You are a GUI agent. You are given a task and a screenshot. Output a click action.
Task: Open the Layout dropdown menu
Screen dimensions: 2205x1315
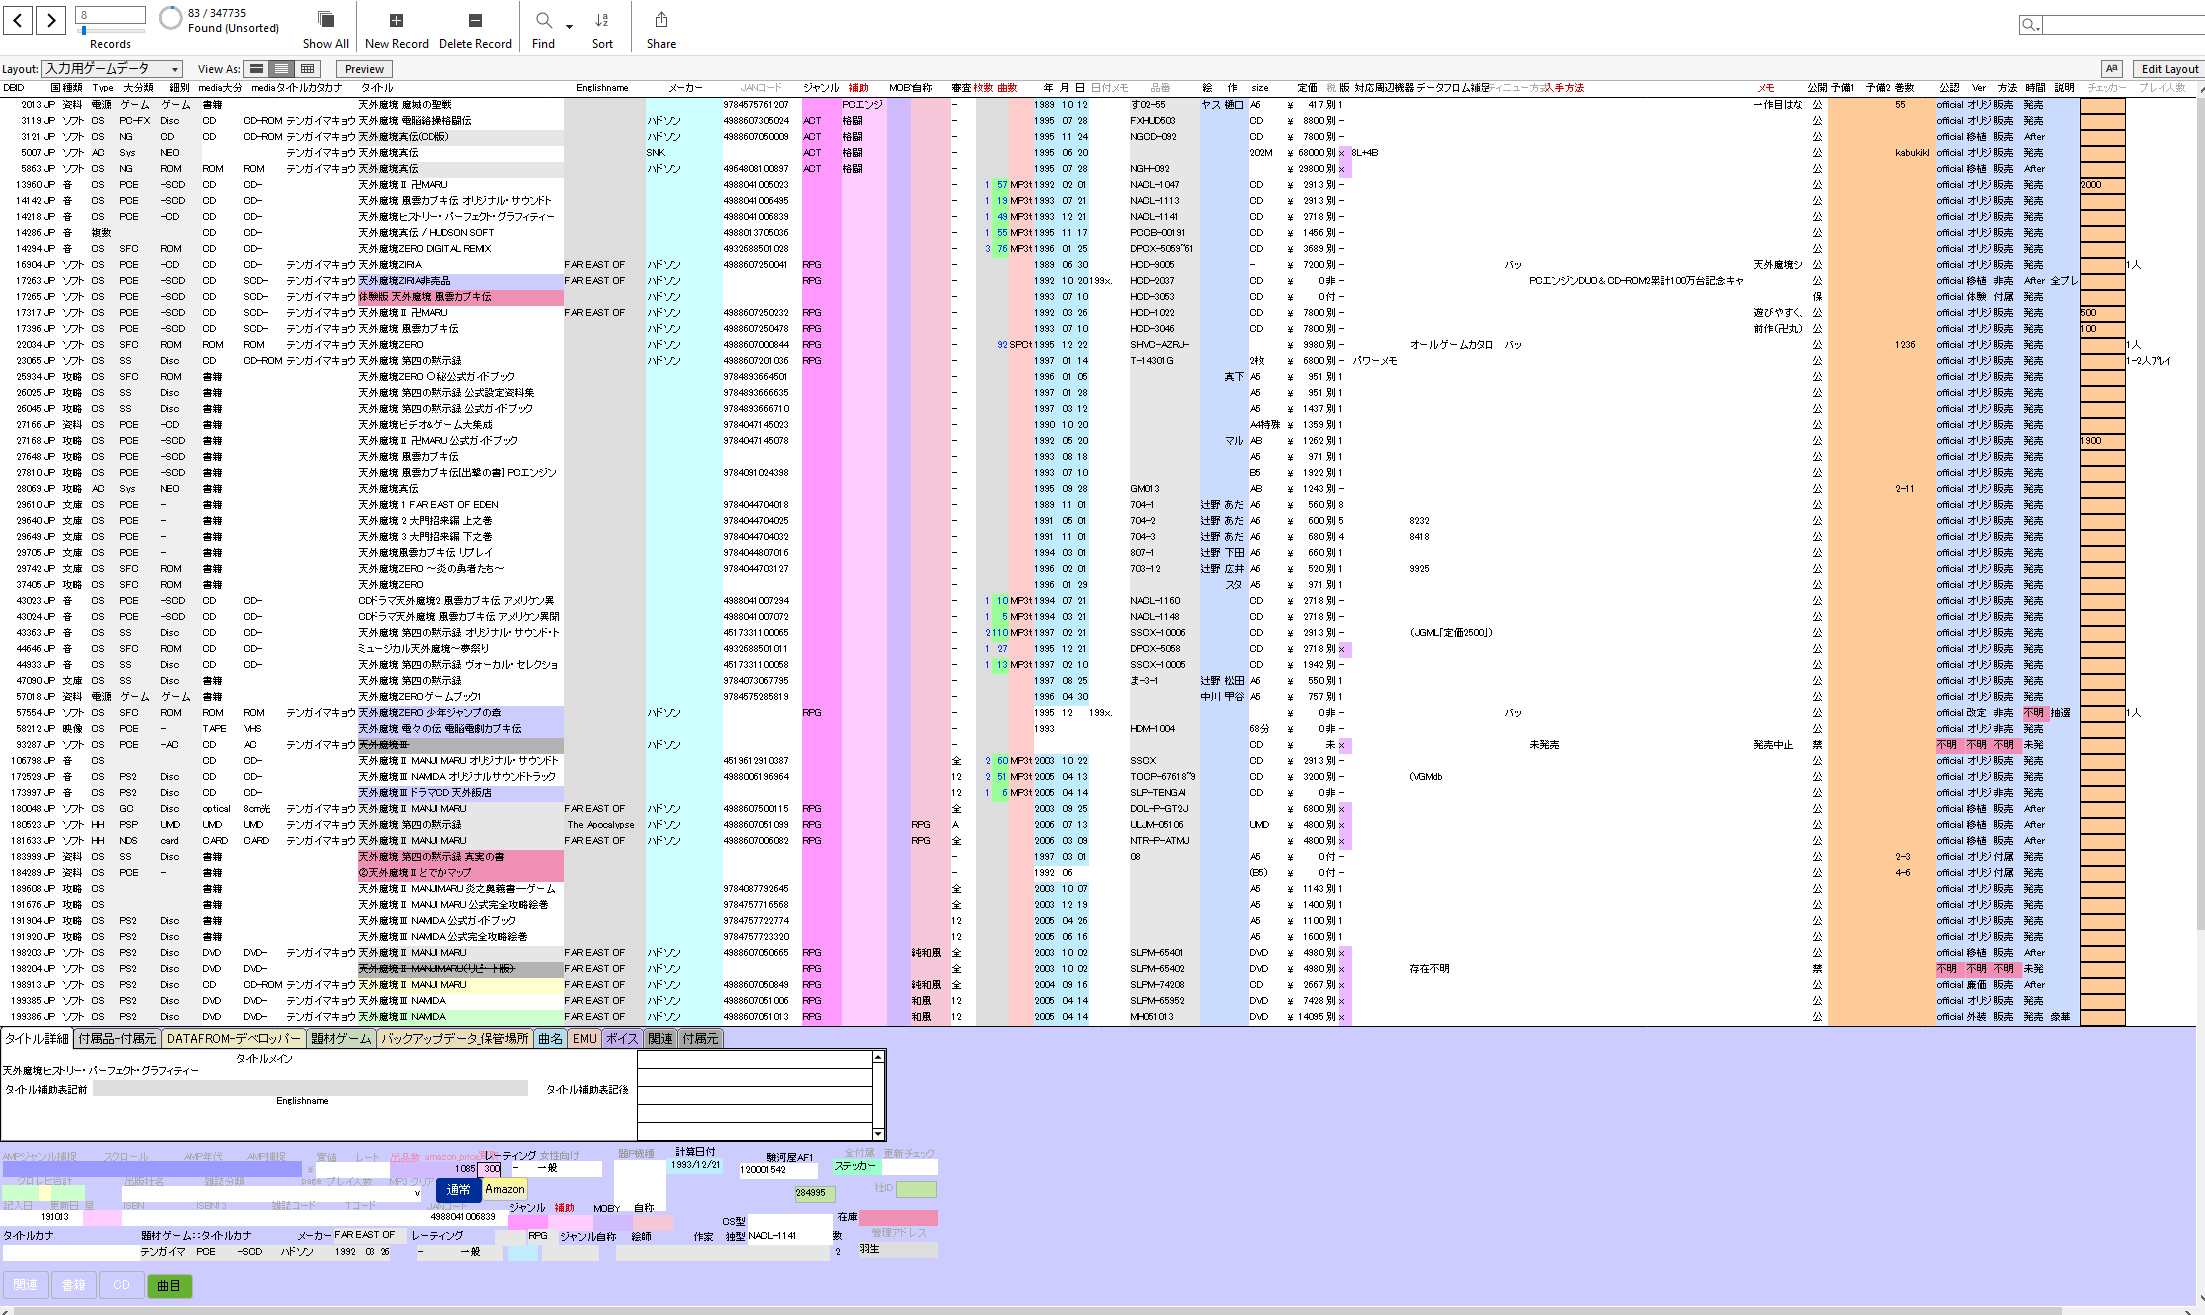[112, 69]
